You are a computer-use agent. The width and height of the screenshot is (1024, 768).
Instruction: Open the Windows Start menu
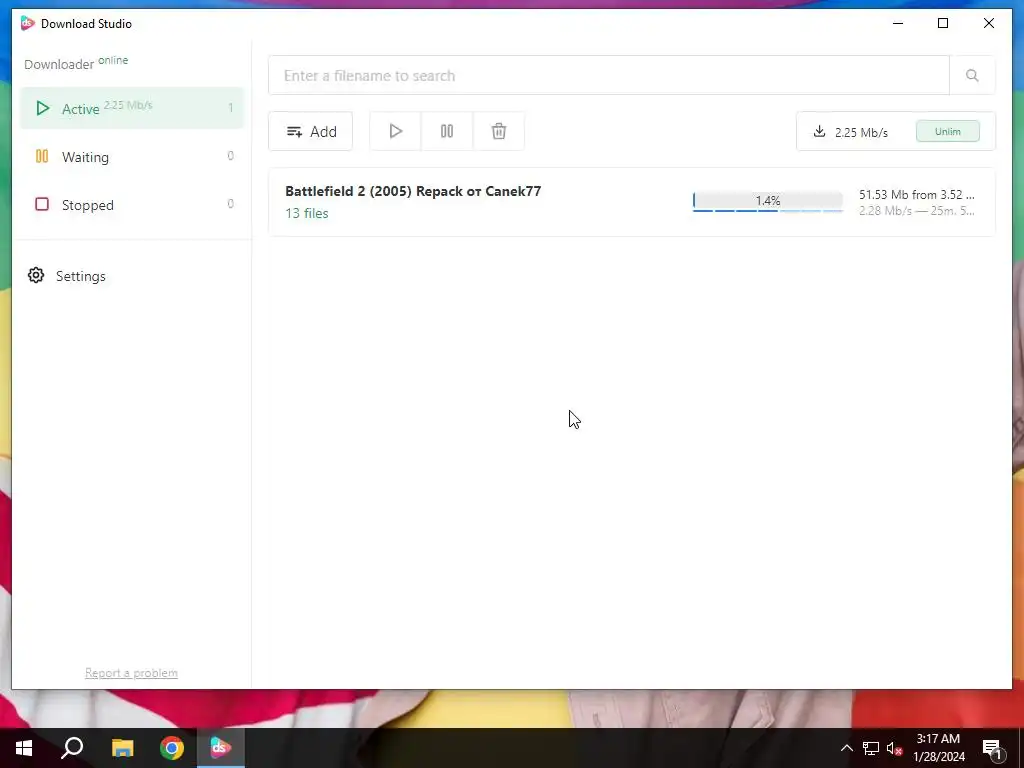click(24, 748)
